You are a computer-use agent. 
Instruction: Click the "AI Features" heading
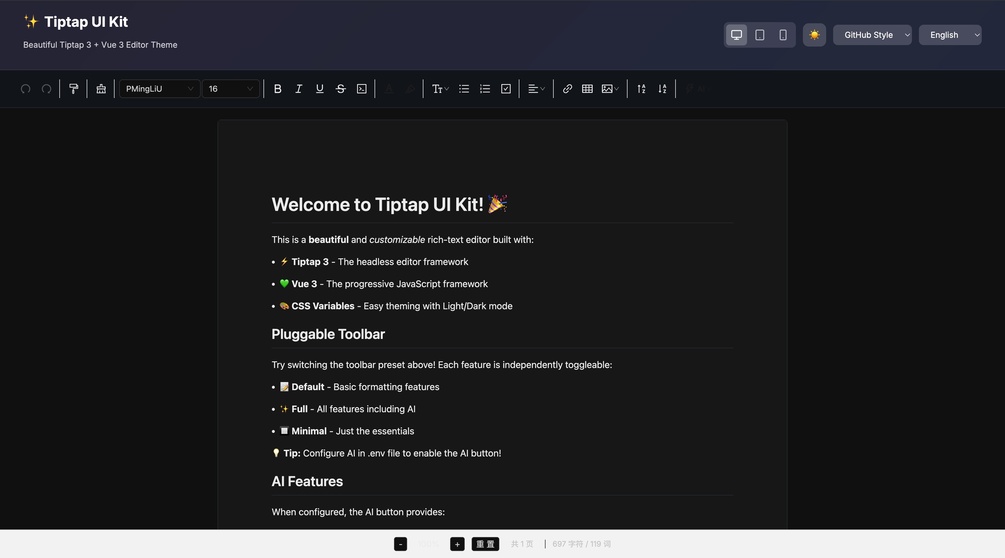[307, 481]
